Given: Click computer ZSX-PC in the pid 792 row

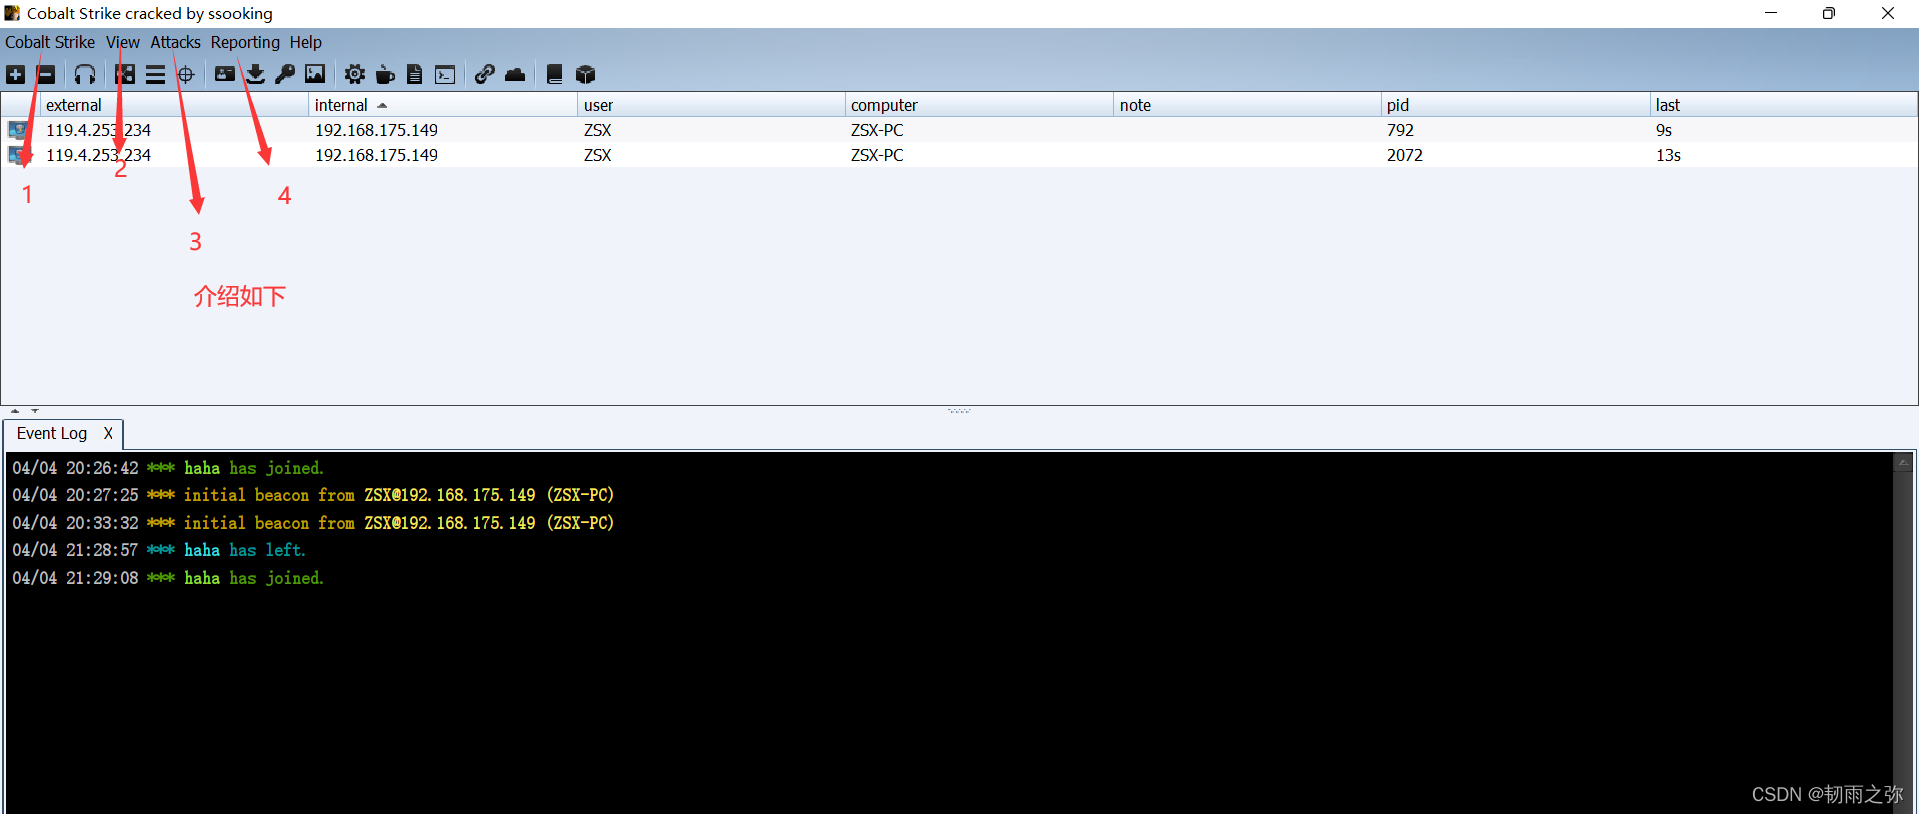Looking at the screenshot, I should [x=877, y=130].
